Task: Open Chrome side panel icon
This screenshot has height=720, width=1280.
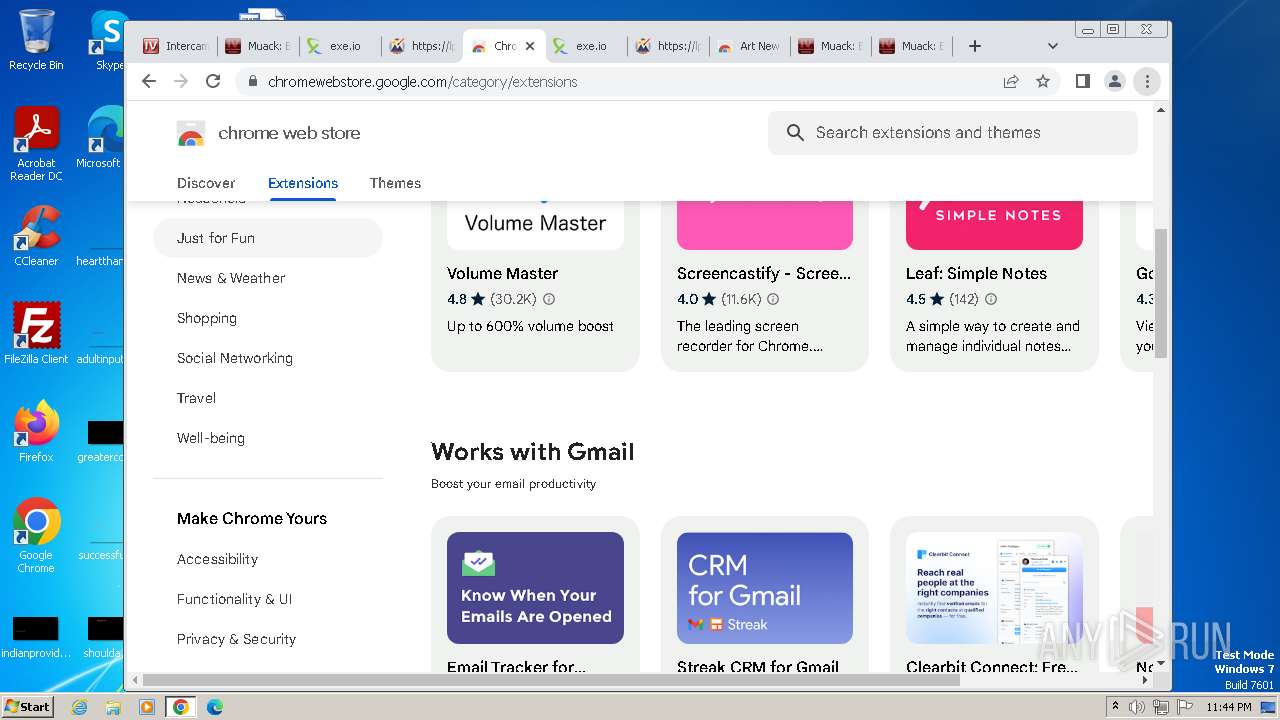Action: coord(1083,81)
